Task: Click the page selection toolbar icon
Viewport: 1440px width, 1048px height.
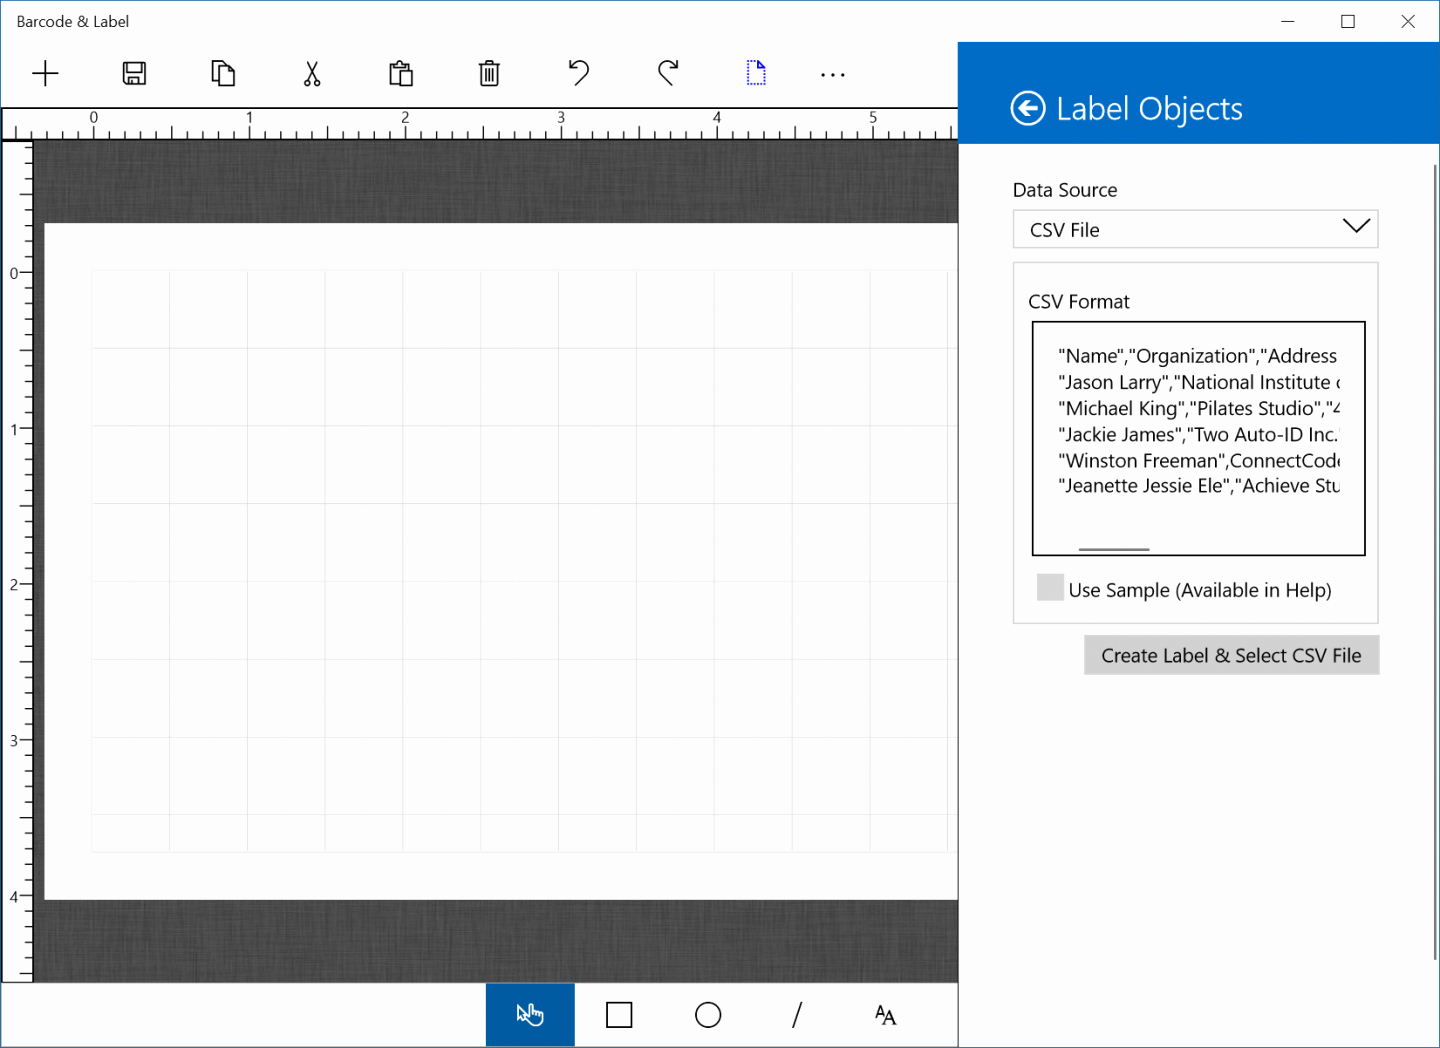Action: click(756, 72)
